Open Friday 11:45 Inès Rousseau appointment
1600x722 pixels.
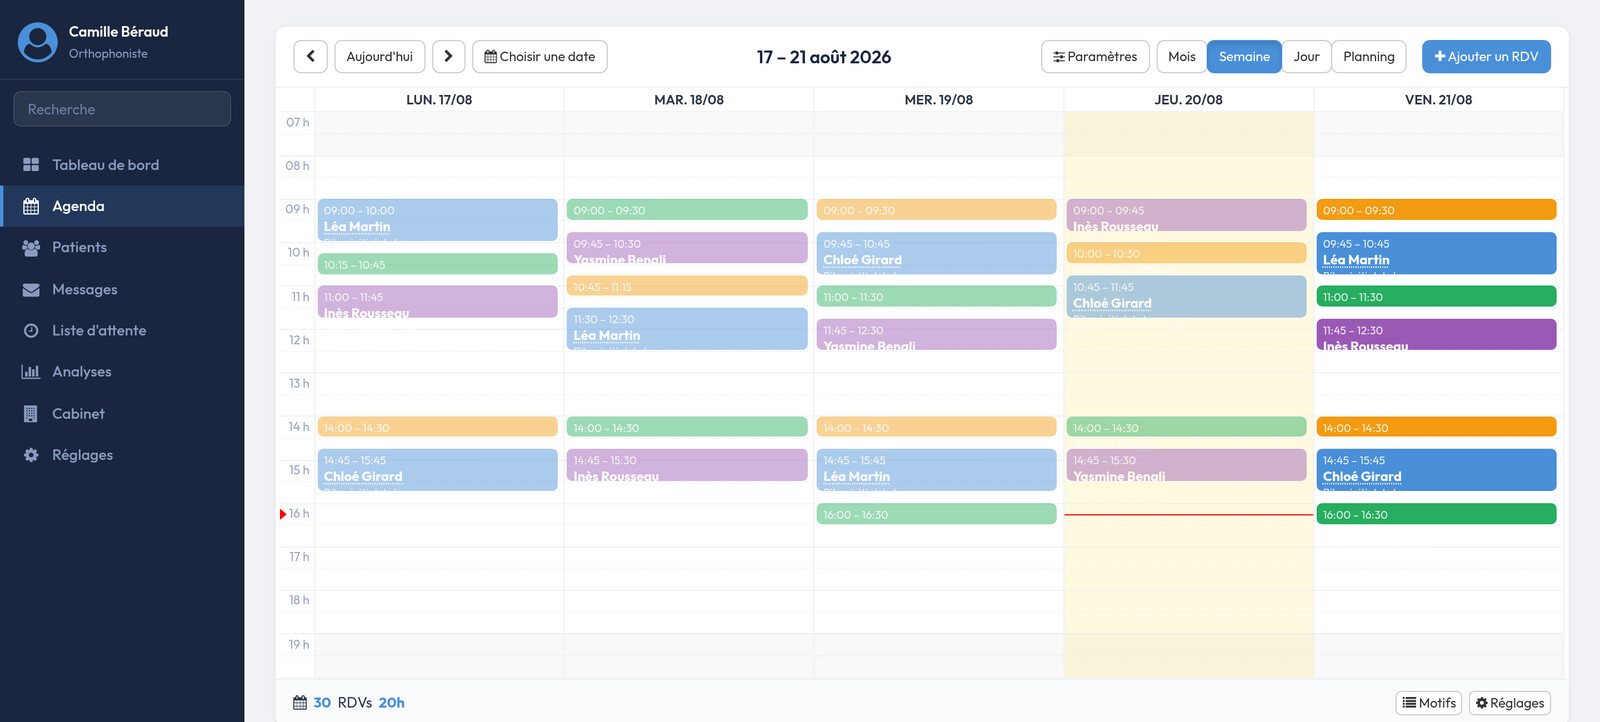(1436, 335)
